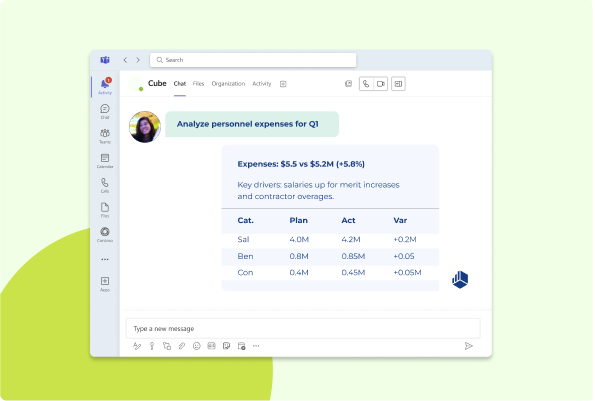Switch to the Organization tab
Image resolution: width=595 pixels, height=401 pixels.
(x=228, y=84)
